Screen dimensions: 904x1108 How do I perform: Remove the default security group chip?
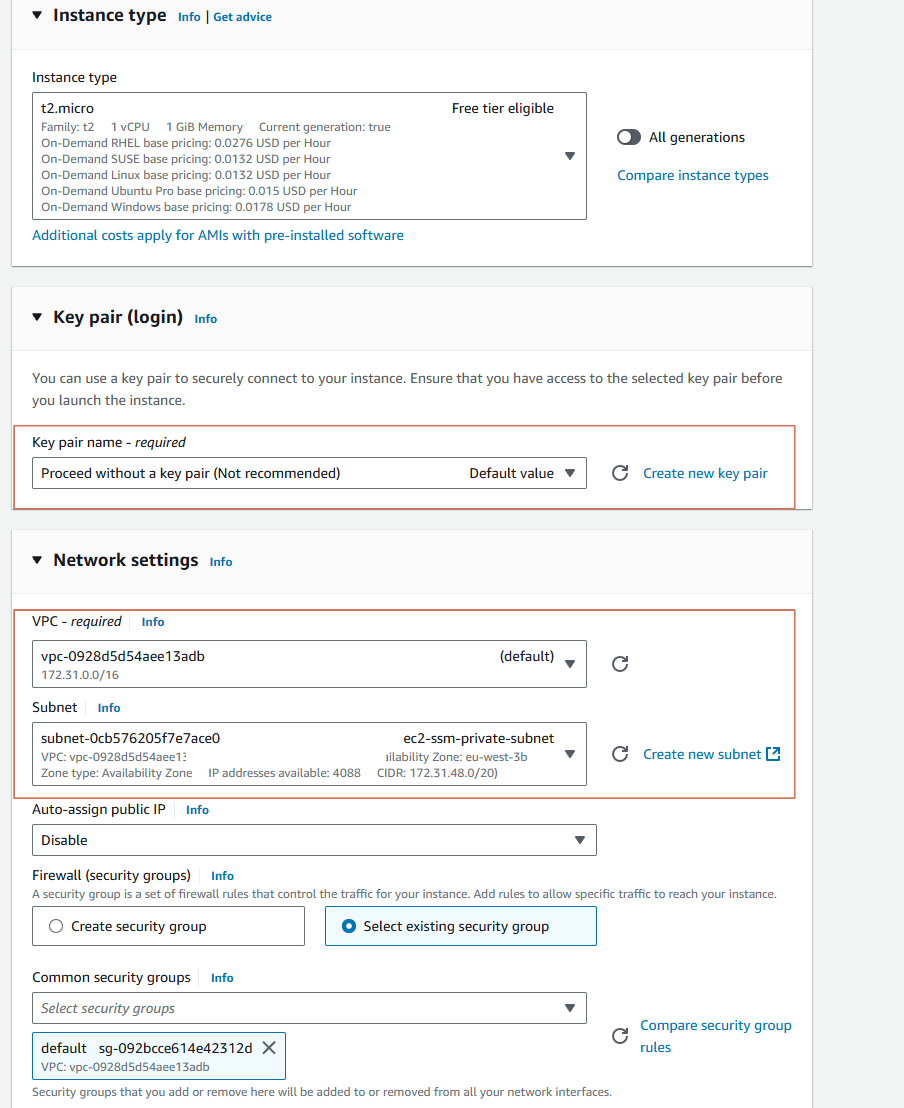(268, 1047)
